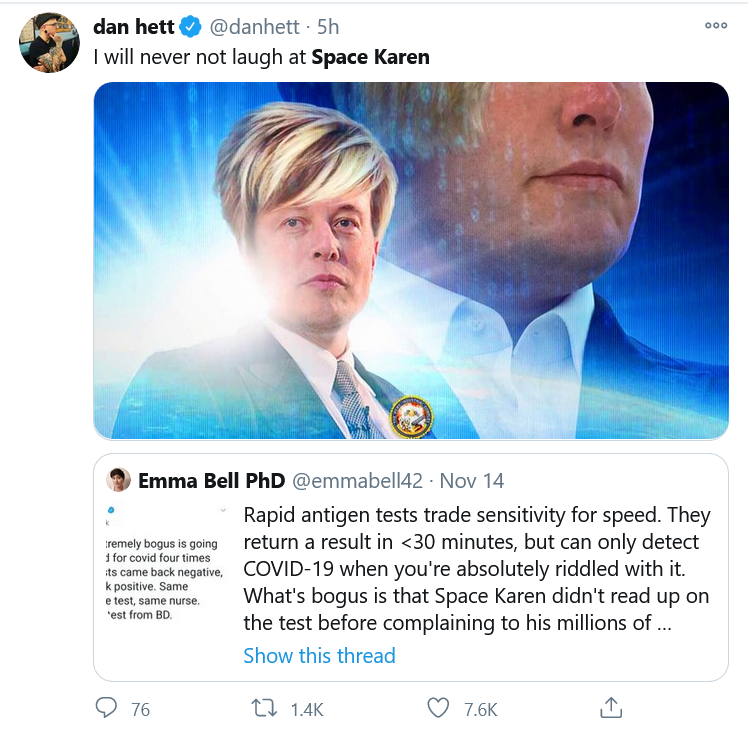This screenshot has height=734, width=748.
Task: Open the Space Karen tweet image
Action: click(x=411, y=260)
